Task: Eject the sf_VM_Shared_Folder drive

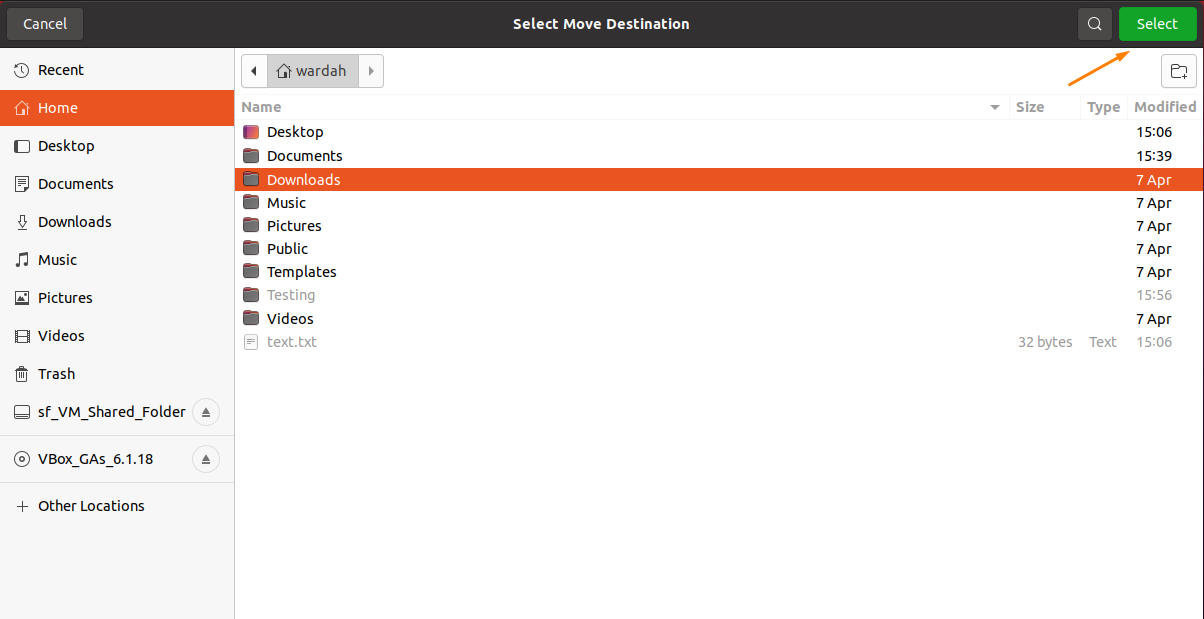Action: pos(206,411)
